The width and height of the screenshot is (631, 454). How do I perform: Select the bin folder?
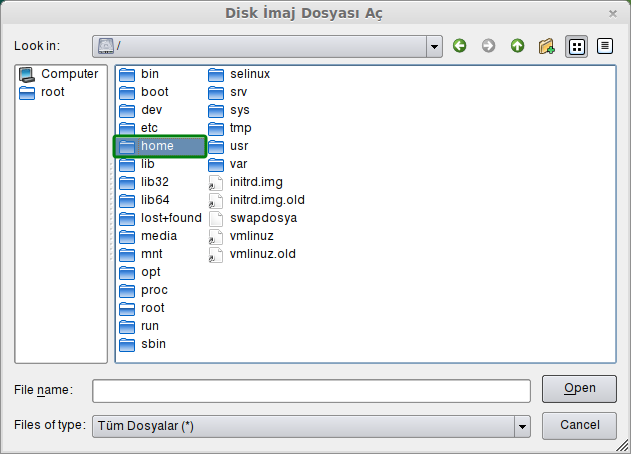[x=139, y=74]
